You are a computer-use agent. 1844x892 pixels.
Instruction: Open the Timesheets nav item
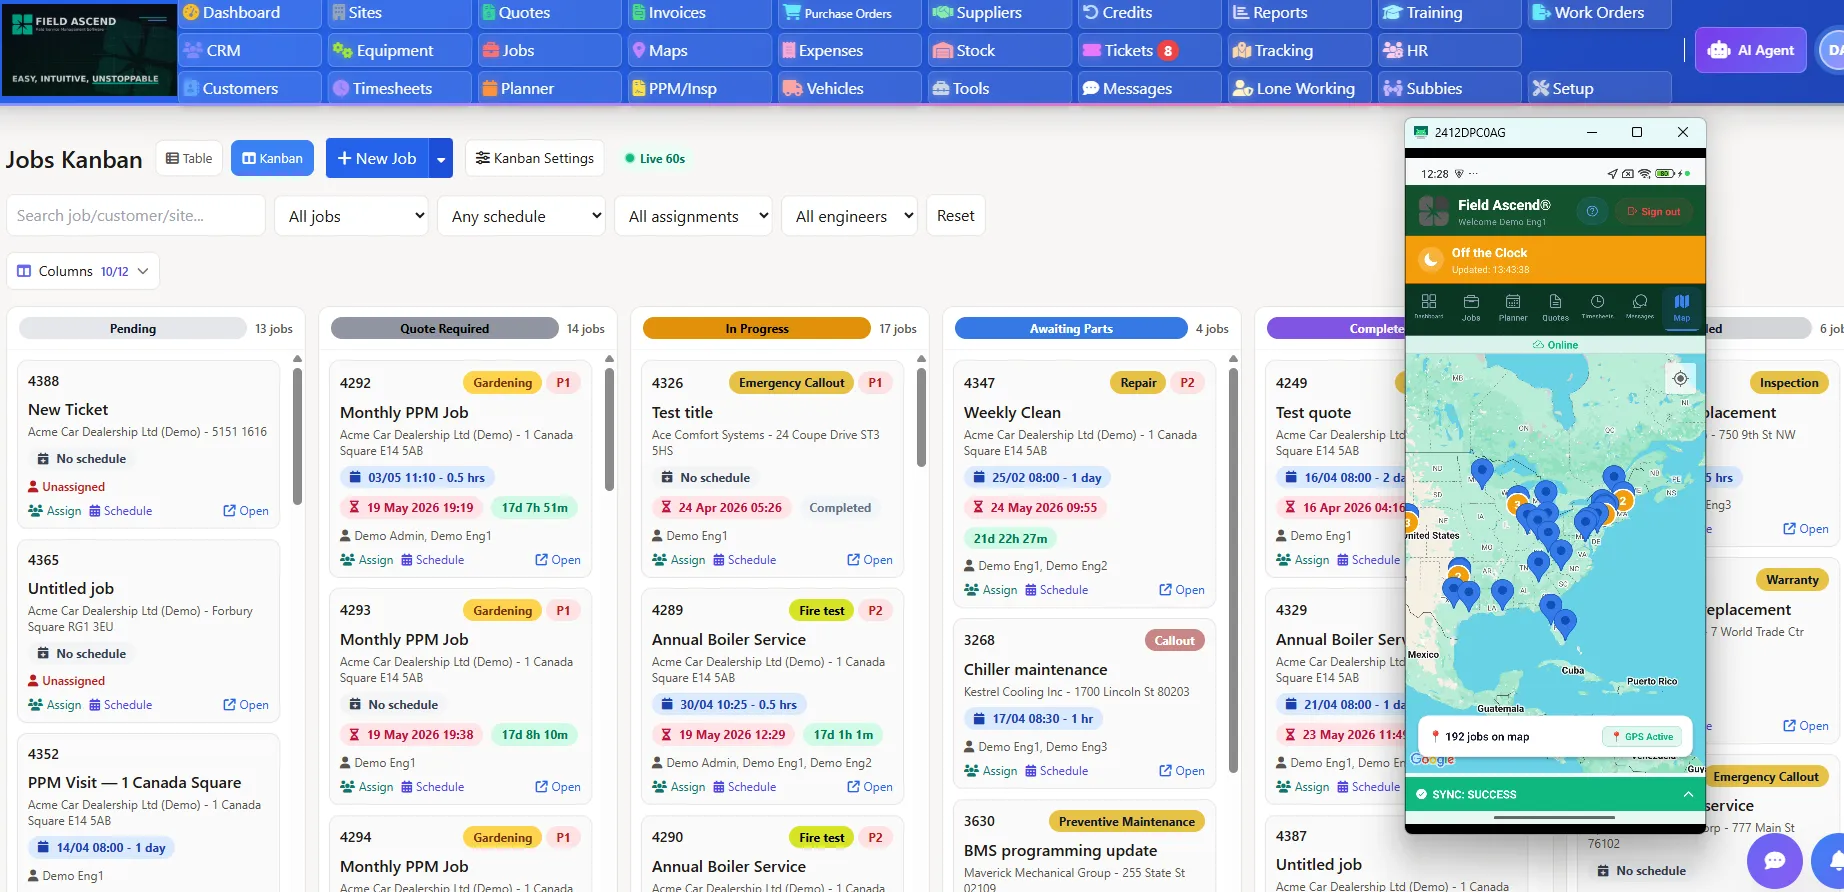coord(400,88)
